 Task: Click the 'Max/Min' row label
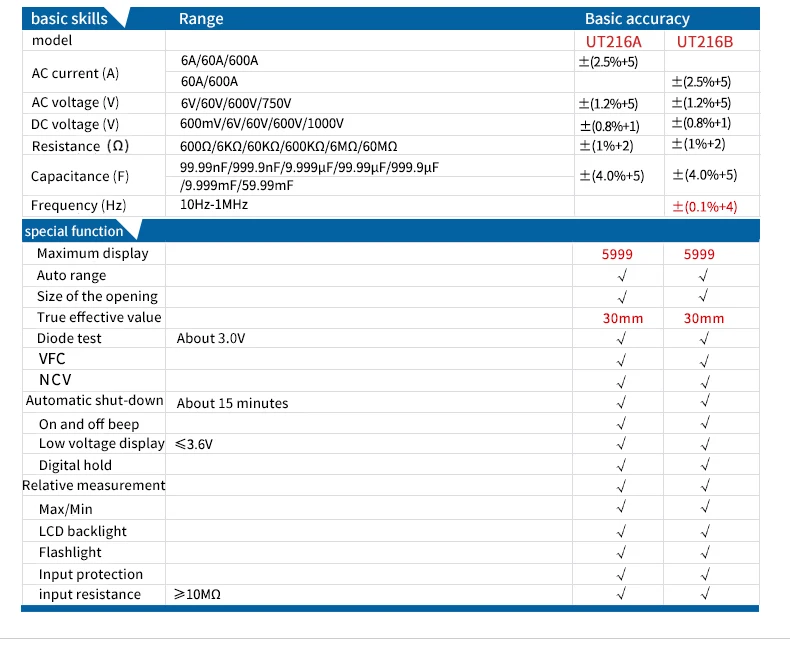pos(65,509)
